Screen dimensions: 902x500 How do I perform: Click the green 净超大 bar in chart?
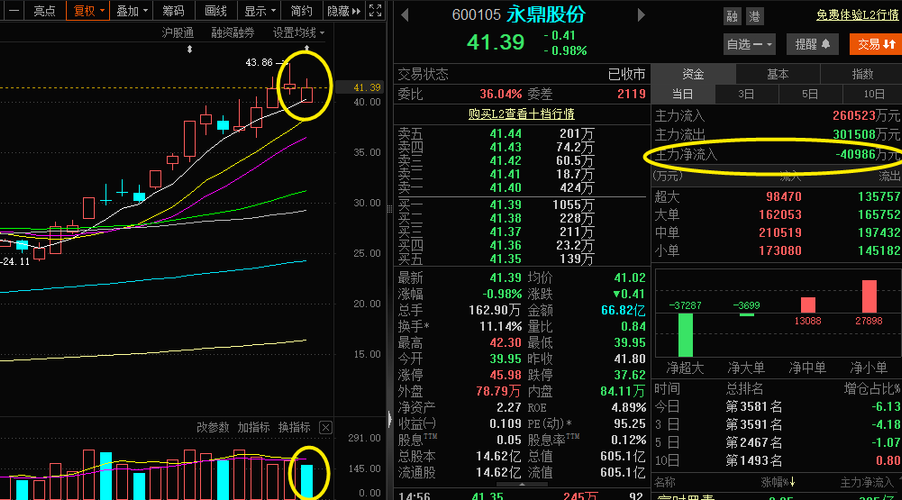point(685,334)
